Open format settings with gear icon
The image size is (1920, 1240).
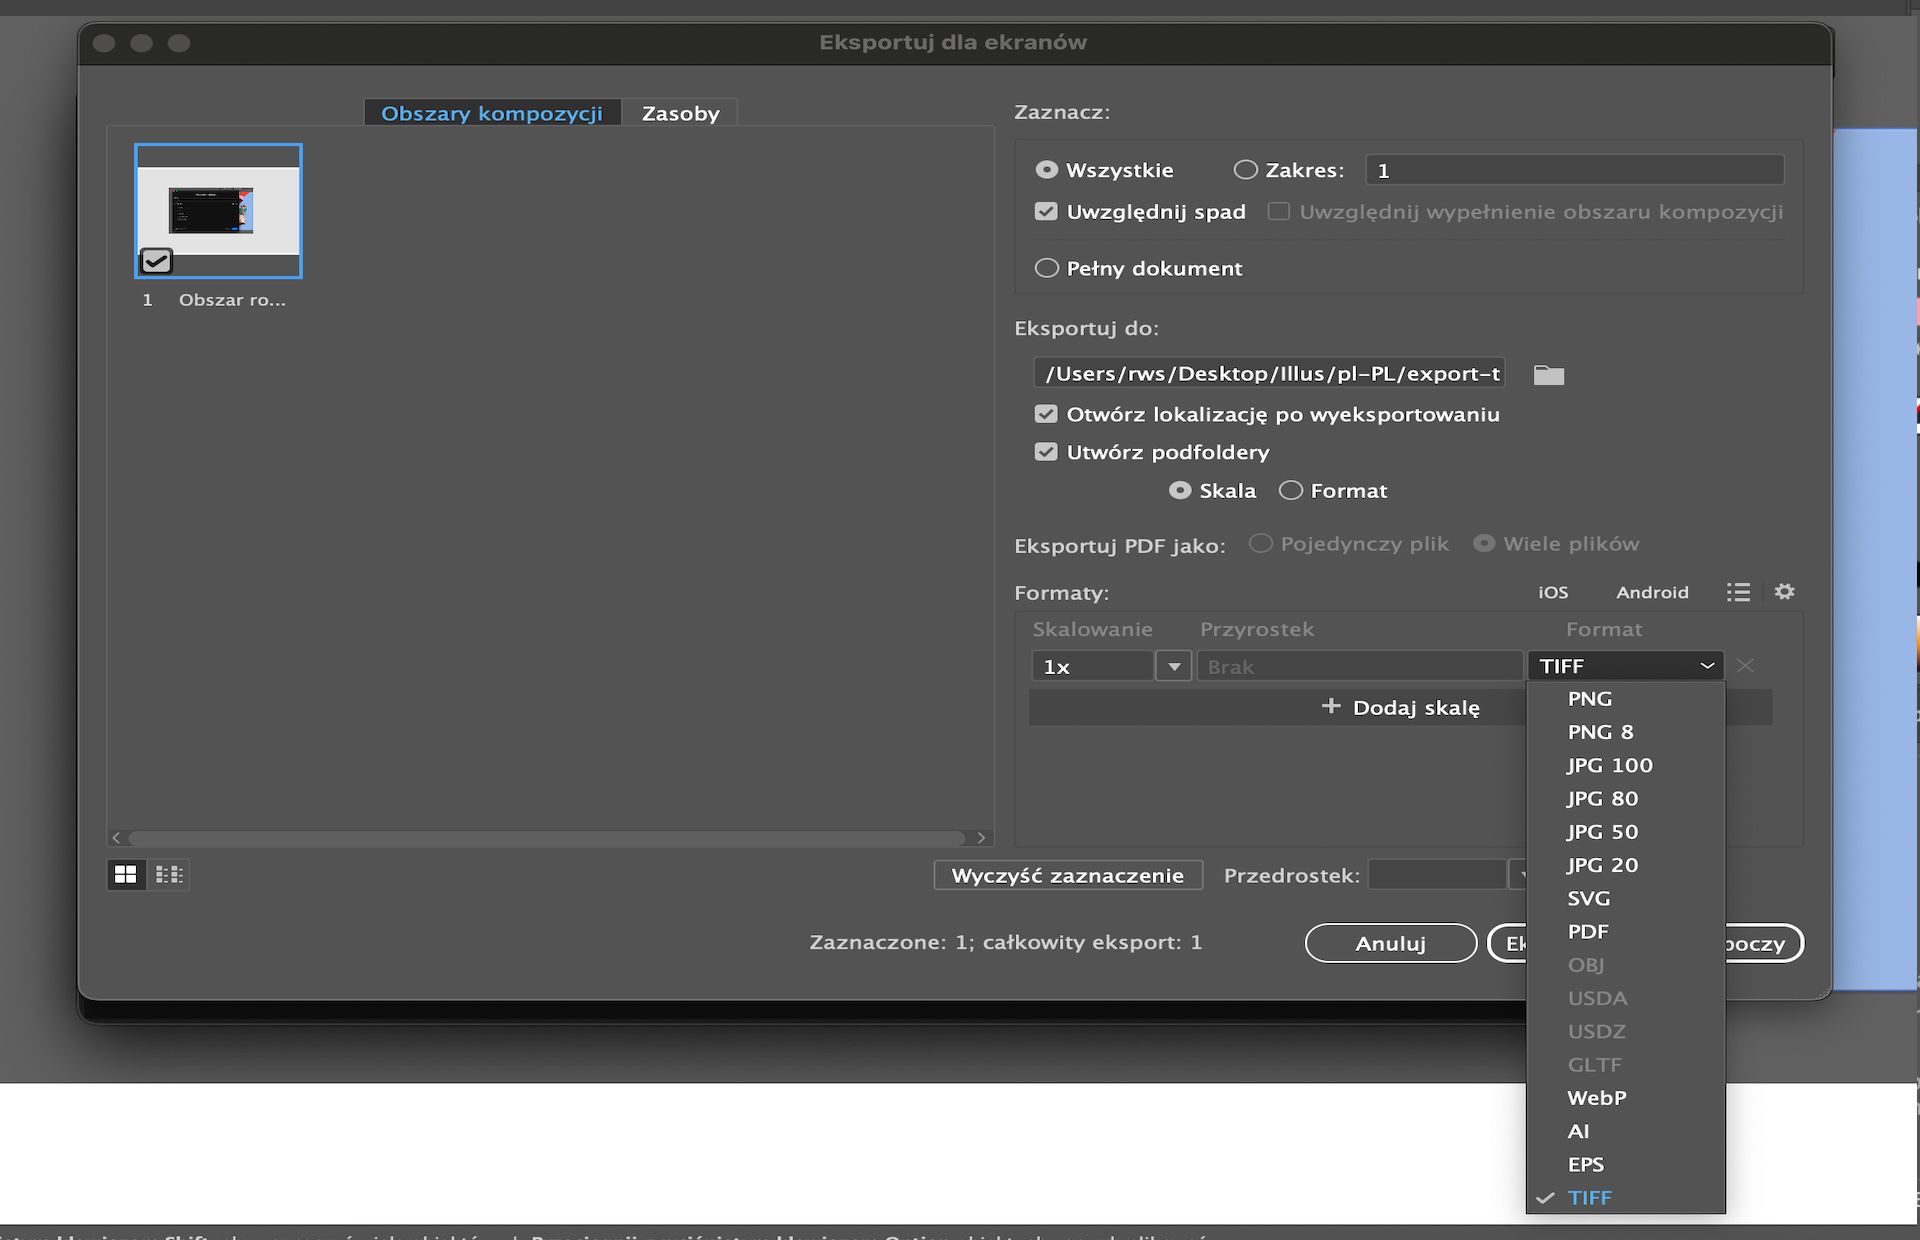point(1784,592)
